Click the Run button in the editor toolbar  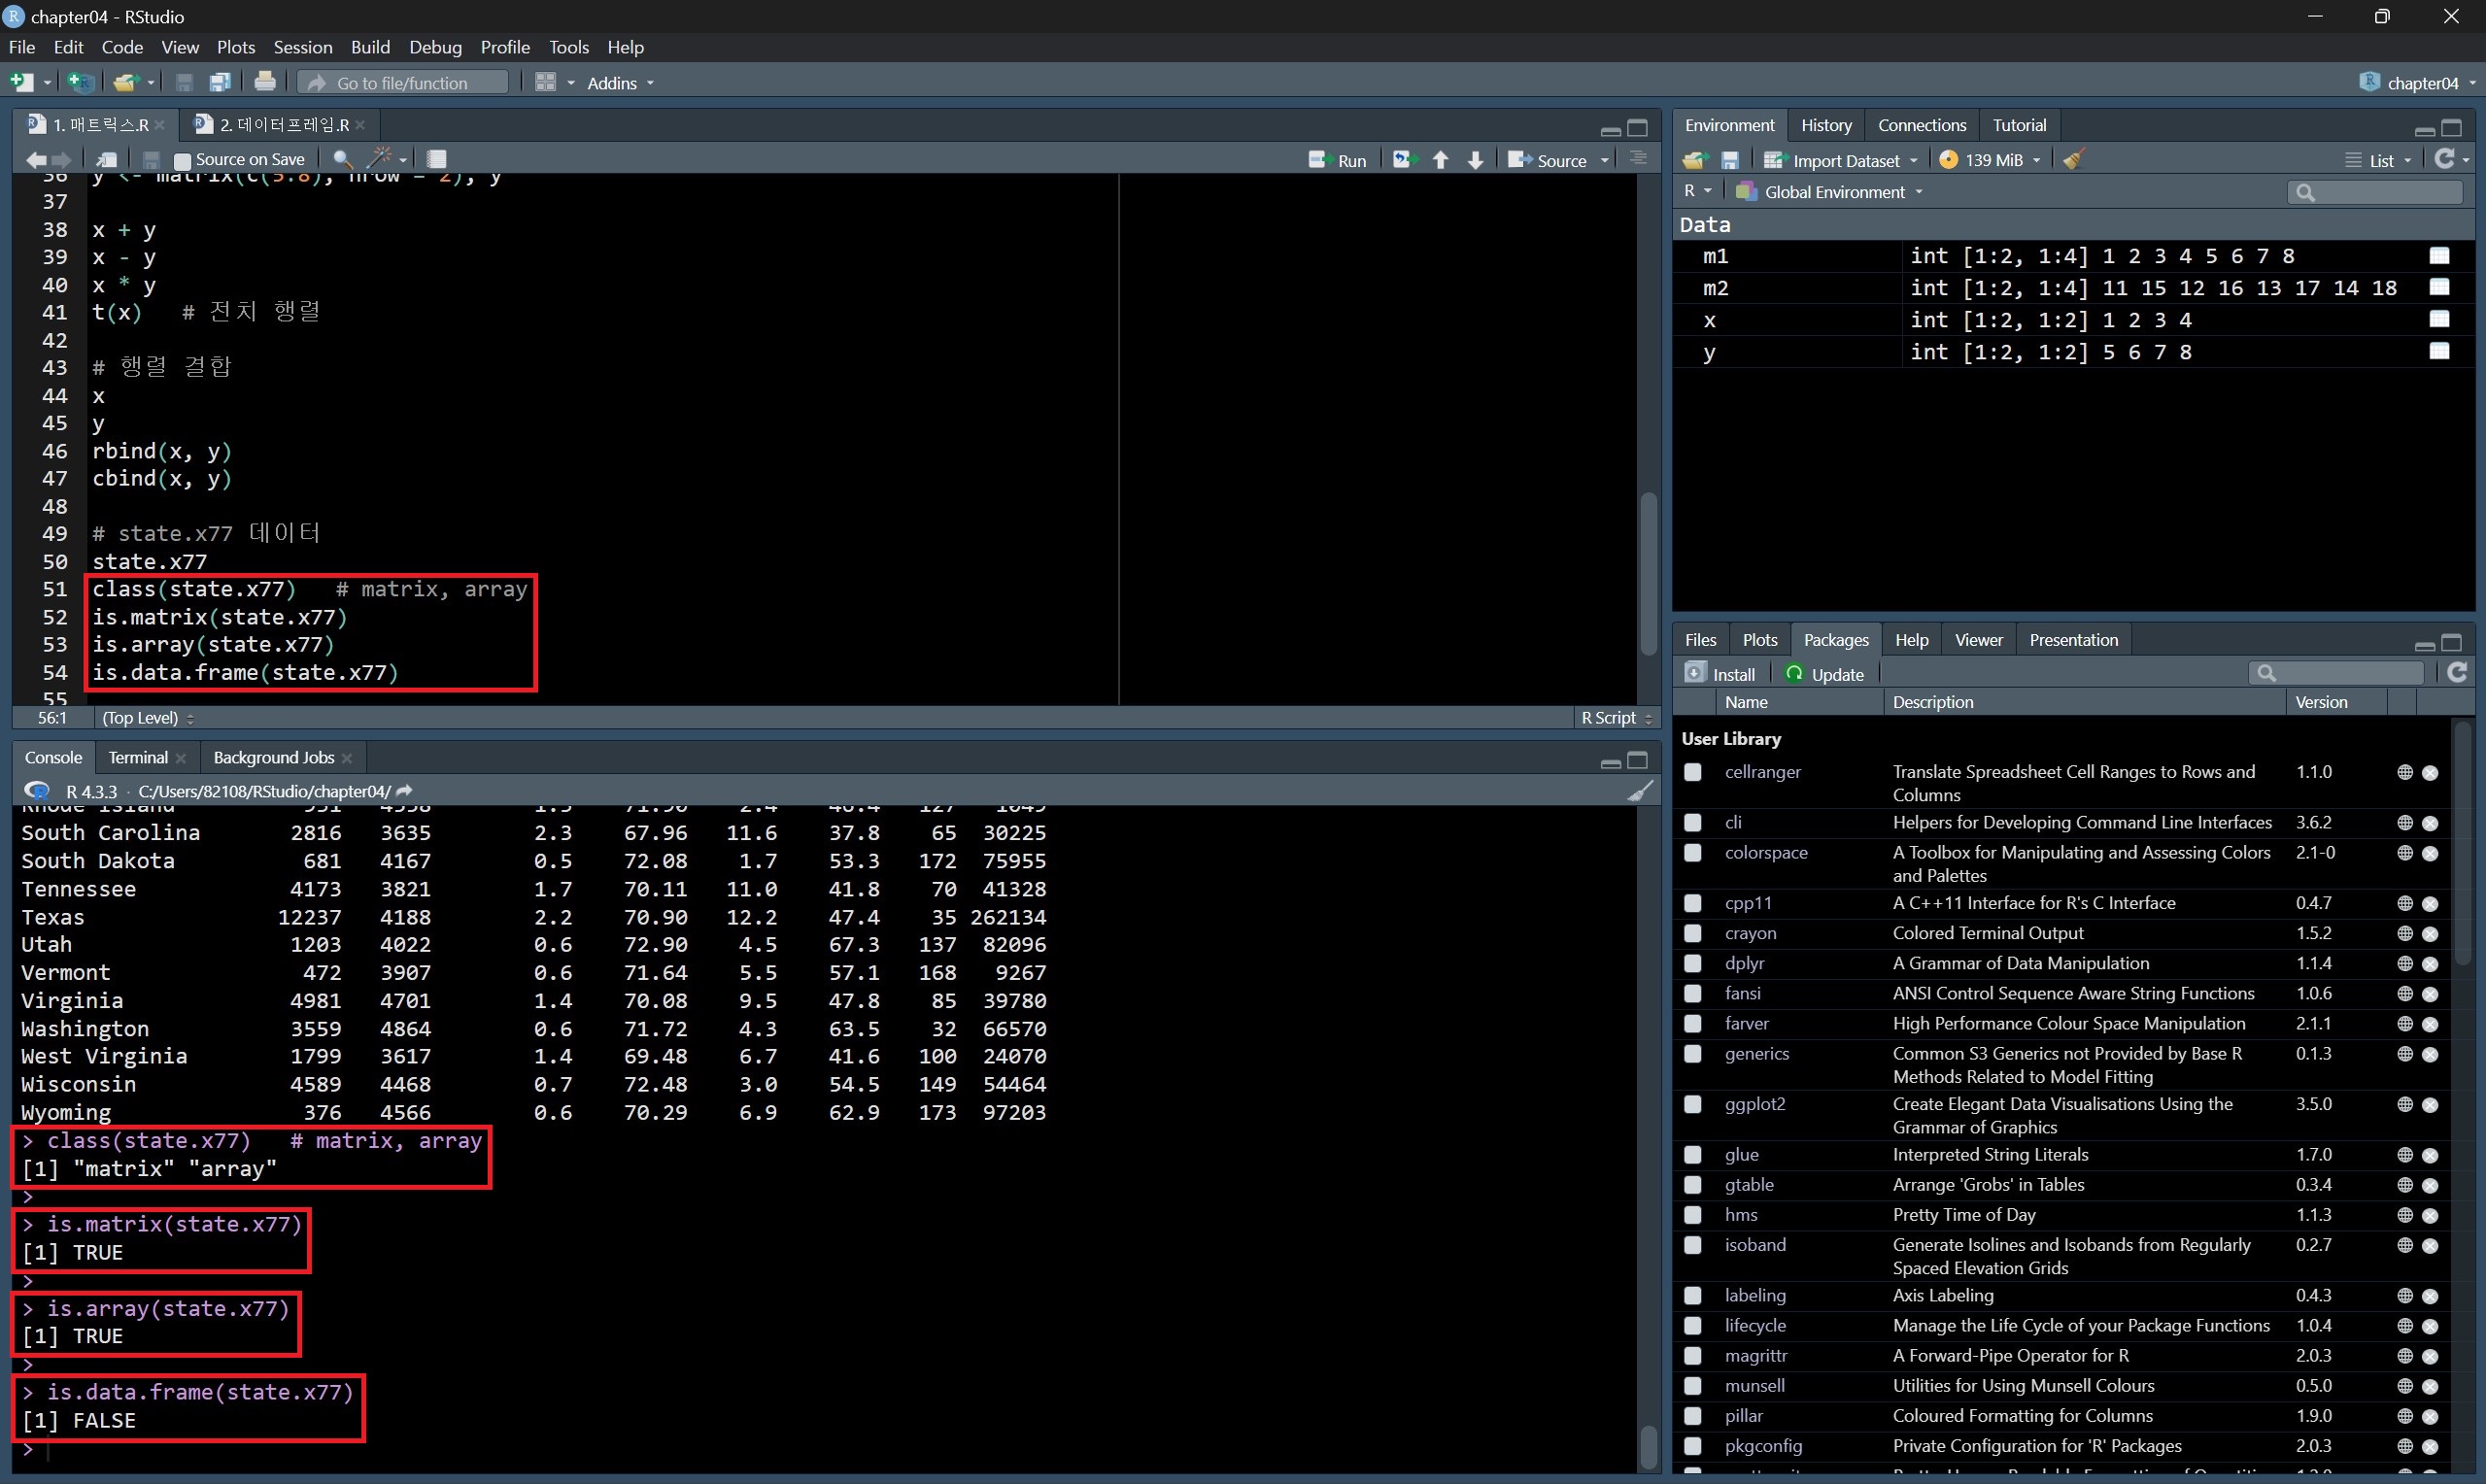[1338, 160]
